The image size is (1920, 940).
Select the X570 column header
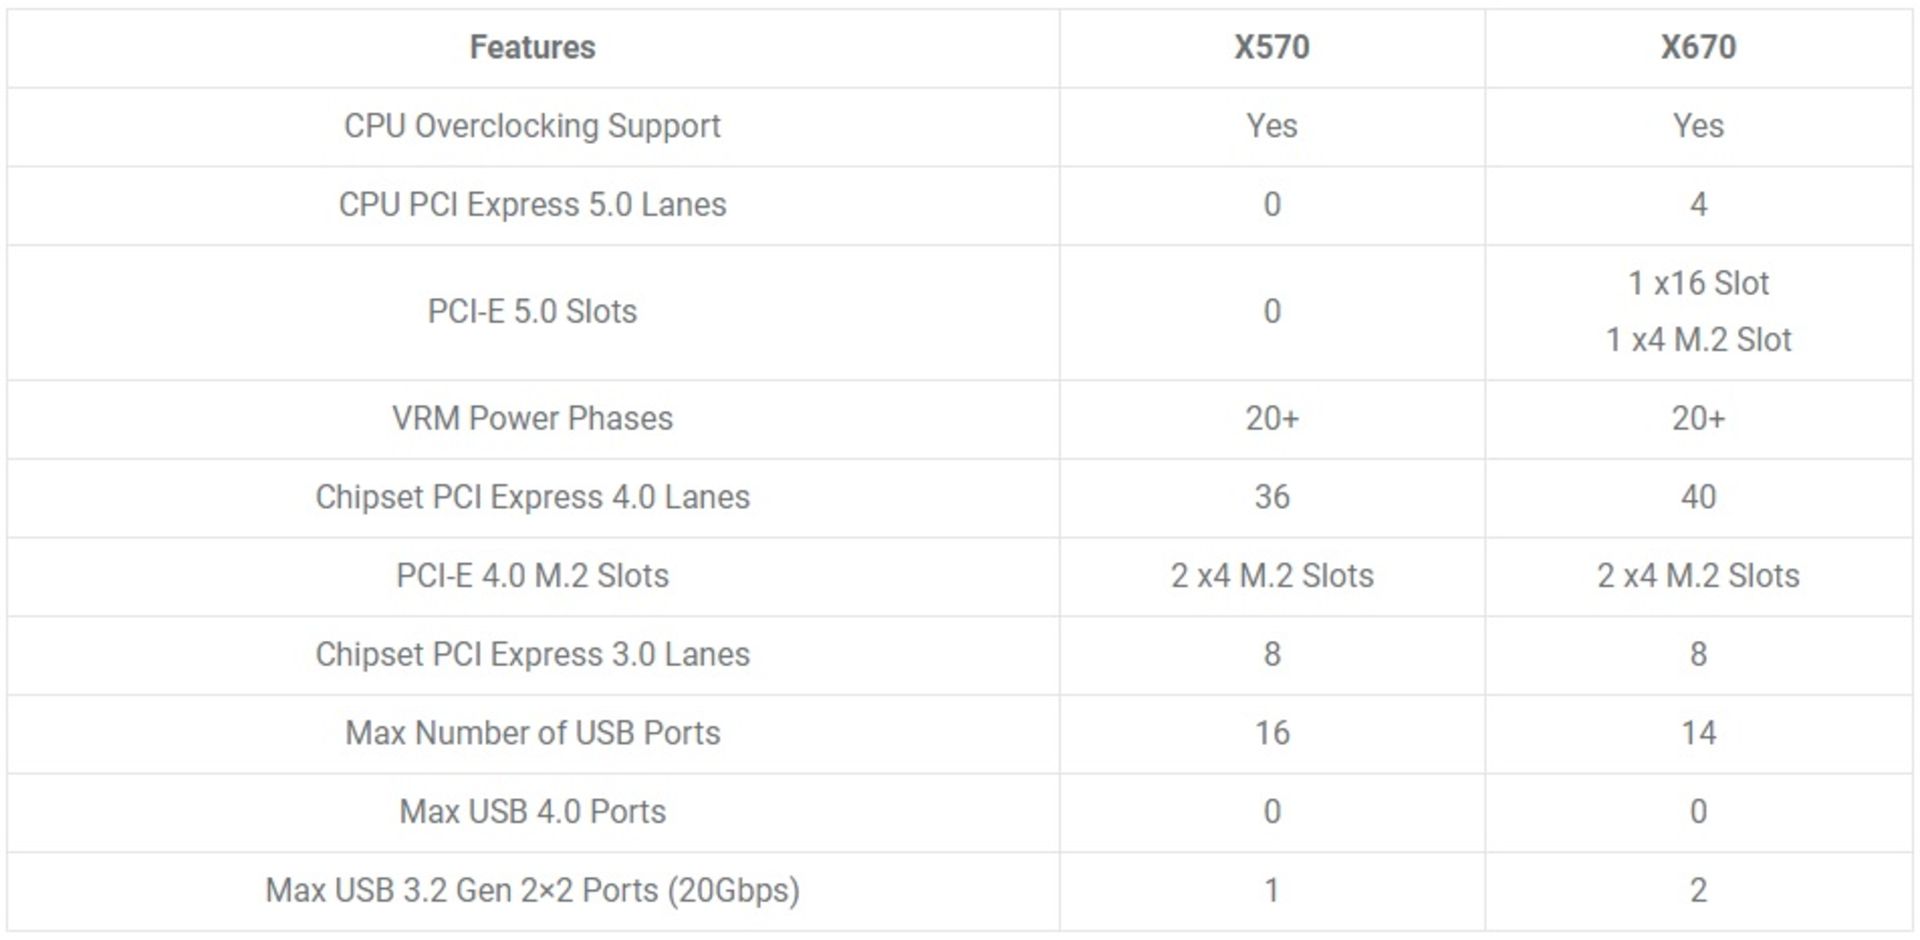click(1271, 47)
